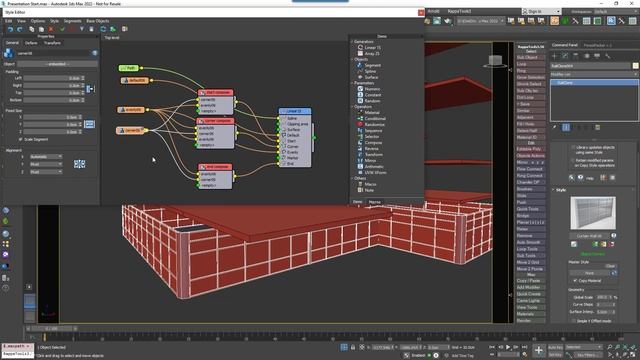Open the Y alignment dropdown
The height and width of the screenshot is (360, 640).
(46, 164)
